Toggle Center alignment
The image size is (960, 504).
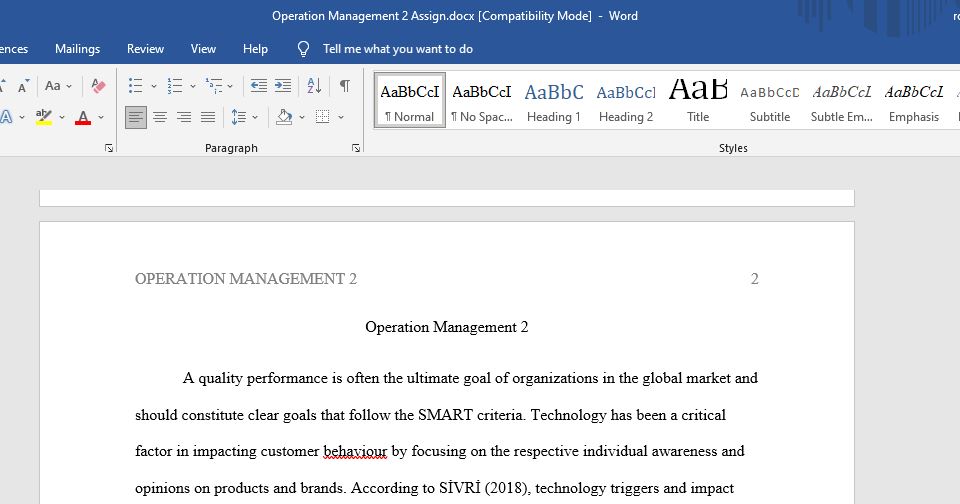coord(160,117)
